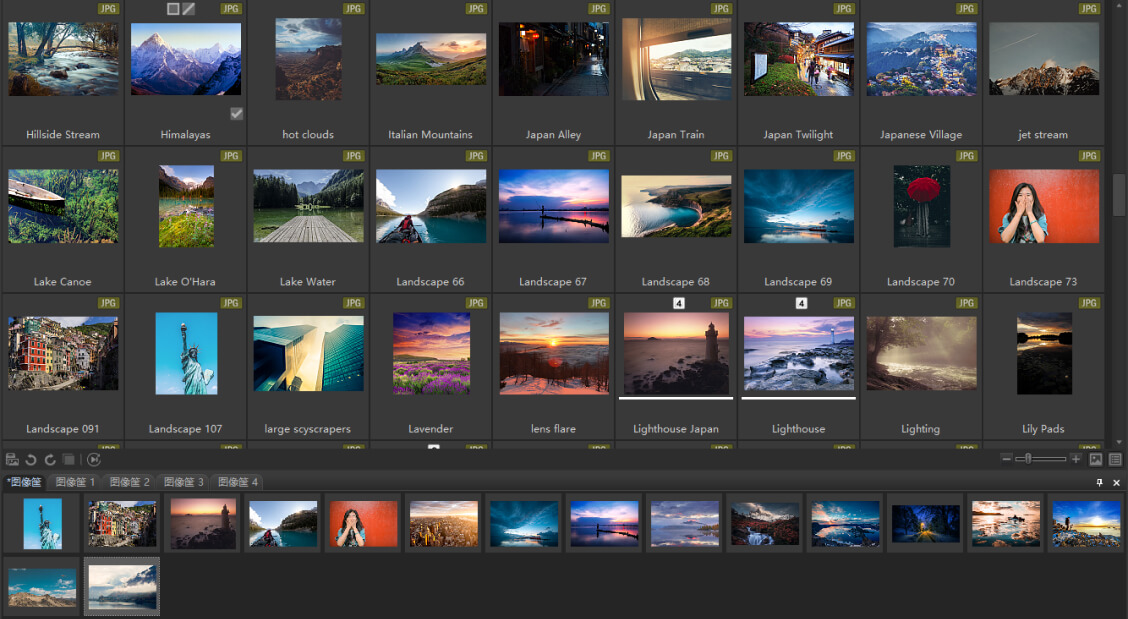Switch to list view mode icon
This screenshot has height=619, width=1128.
[x=1115, y=459]
